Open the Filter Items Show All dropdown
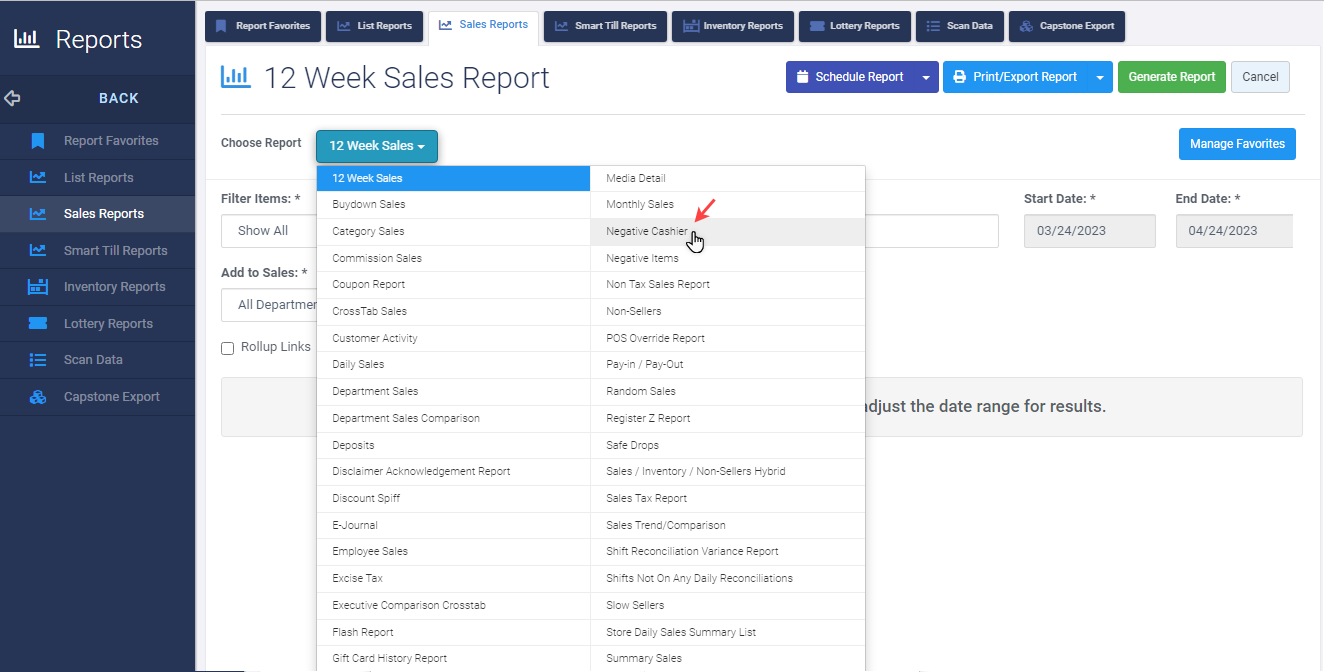 pos(268,231)
